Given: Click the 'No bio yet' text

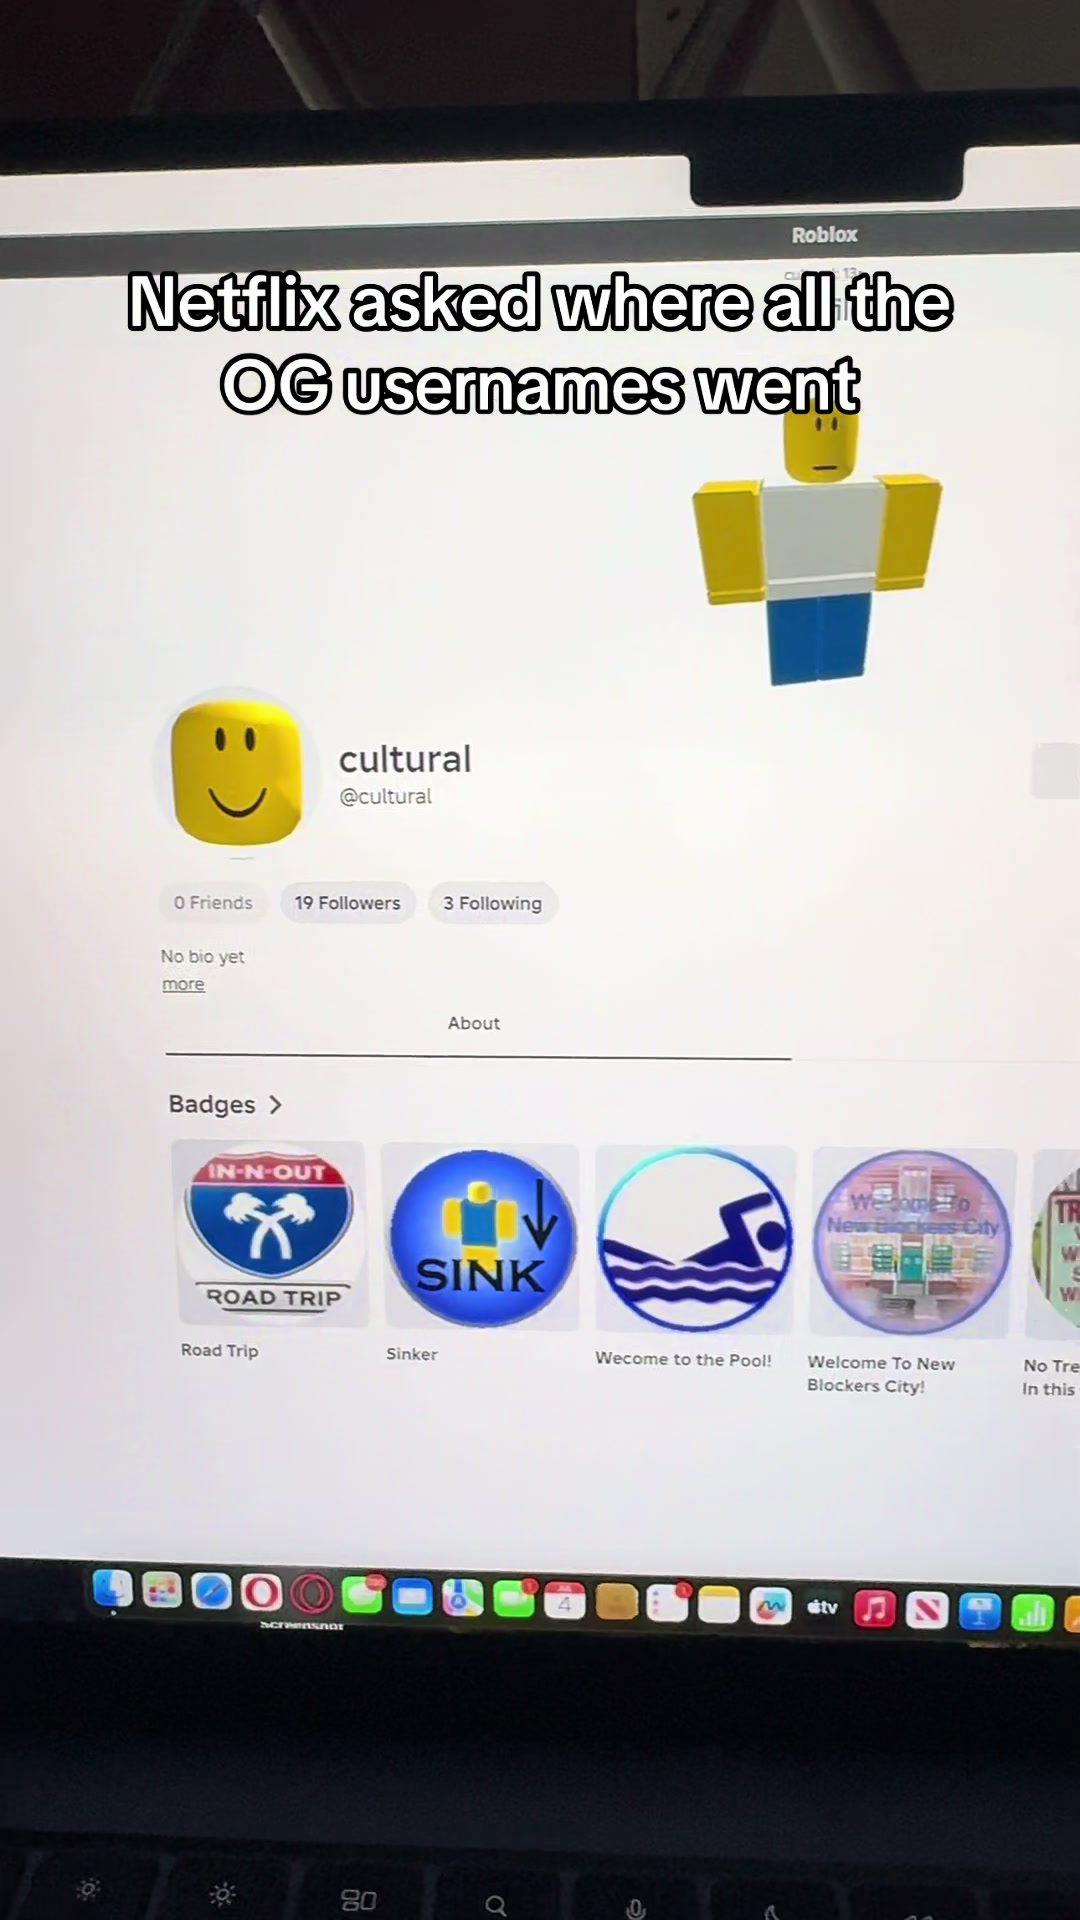Looking at the screenshot, I should [x=203, y=956].
